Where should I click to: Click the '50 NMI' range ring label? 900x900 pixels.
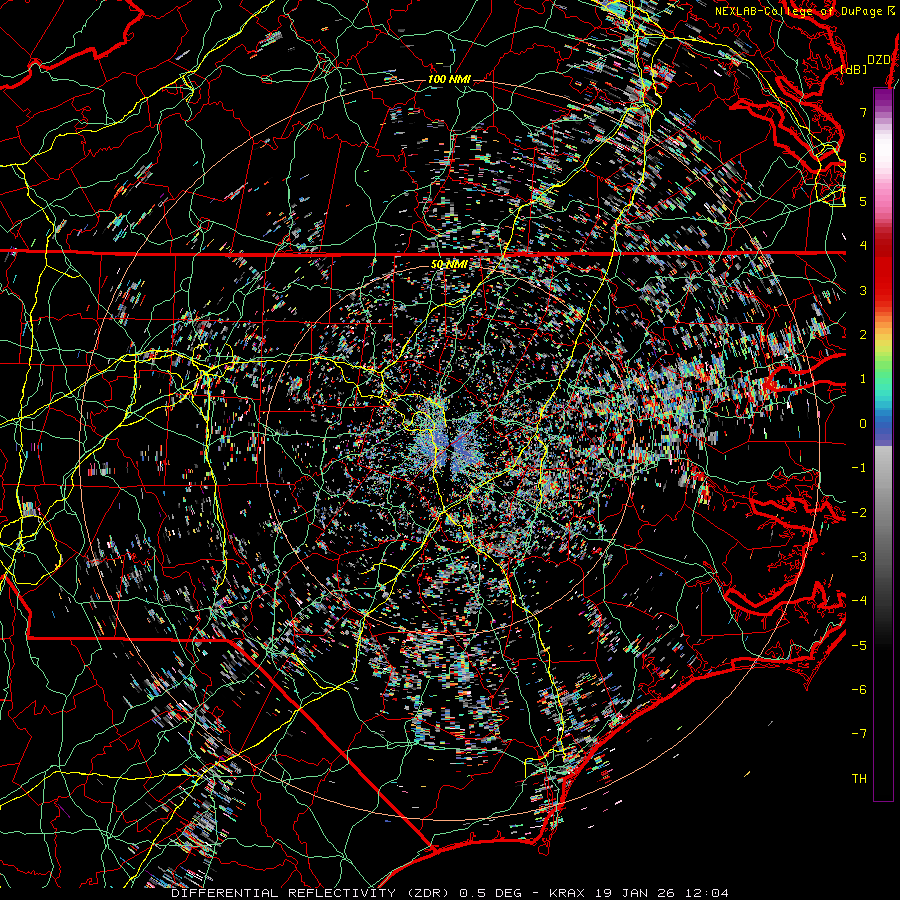click(x=449, y=264)
